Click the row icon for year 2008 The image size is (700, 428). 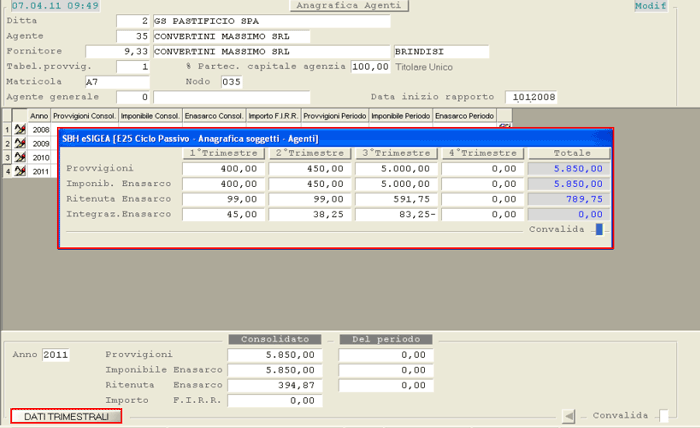(x=18, y=130)
